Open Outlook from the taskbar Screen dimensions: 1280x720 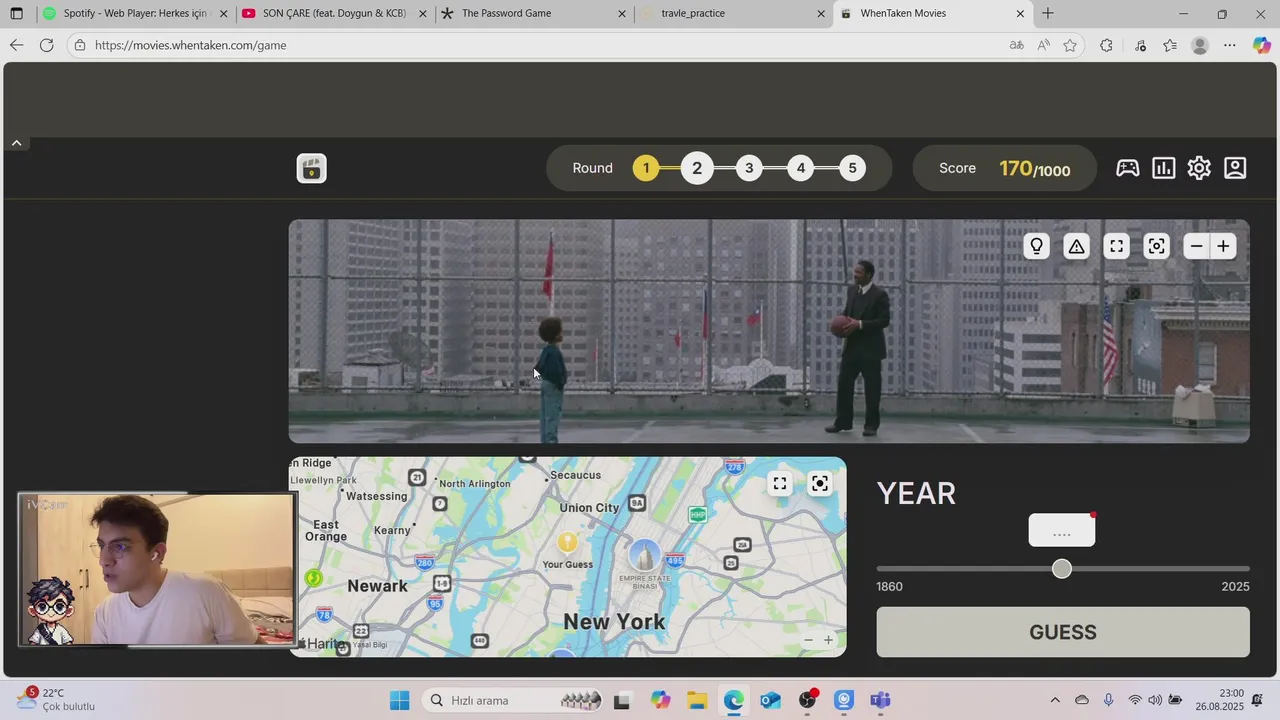pyautogui.click(x=770, y=700)
